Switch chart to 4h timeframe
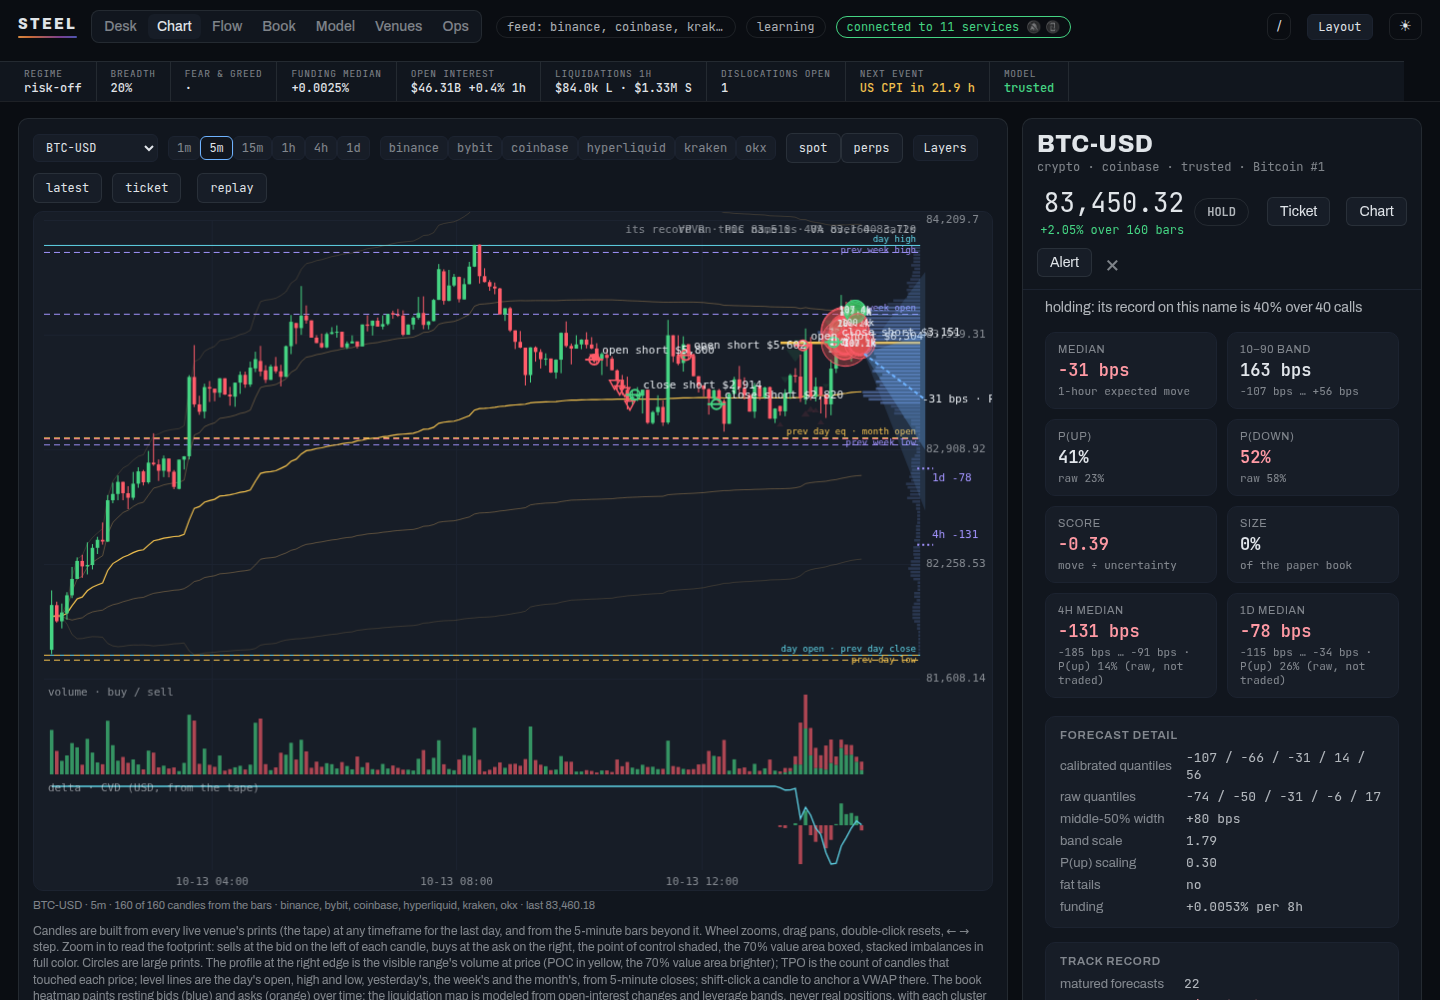The width and height of the screenshot is (1440, 1000). [x=321, y=148]
